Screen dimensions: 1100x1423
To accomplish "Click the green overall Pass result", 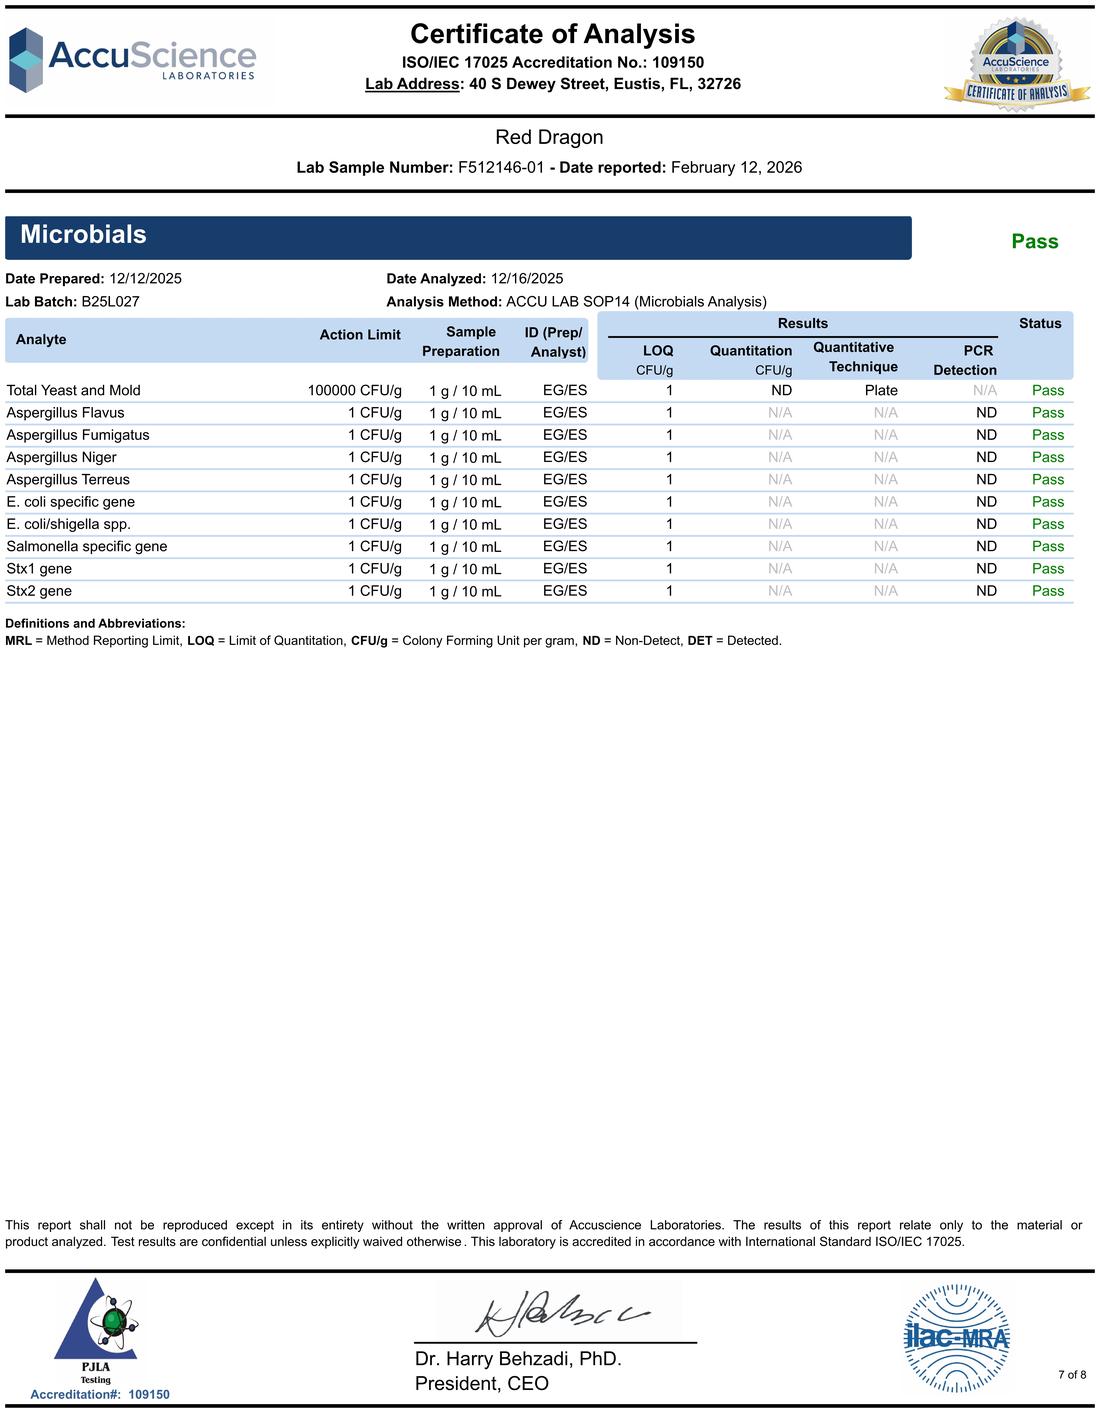I will tap(1034, 241).
